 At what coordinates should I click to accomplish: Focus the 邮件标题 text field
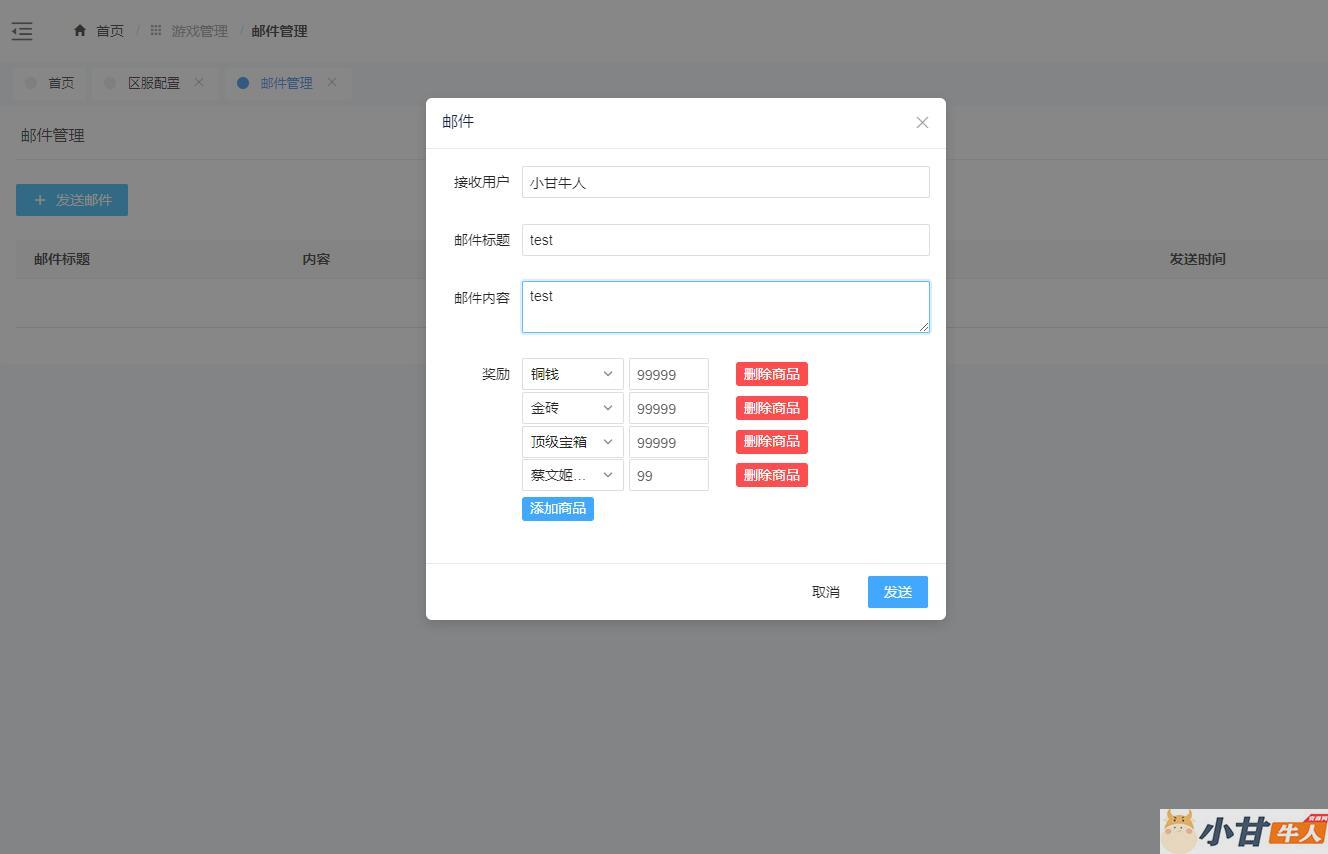pos(725,240)
